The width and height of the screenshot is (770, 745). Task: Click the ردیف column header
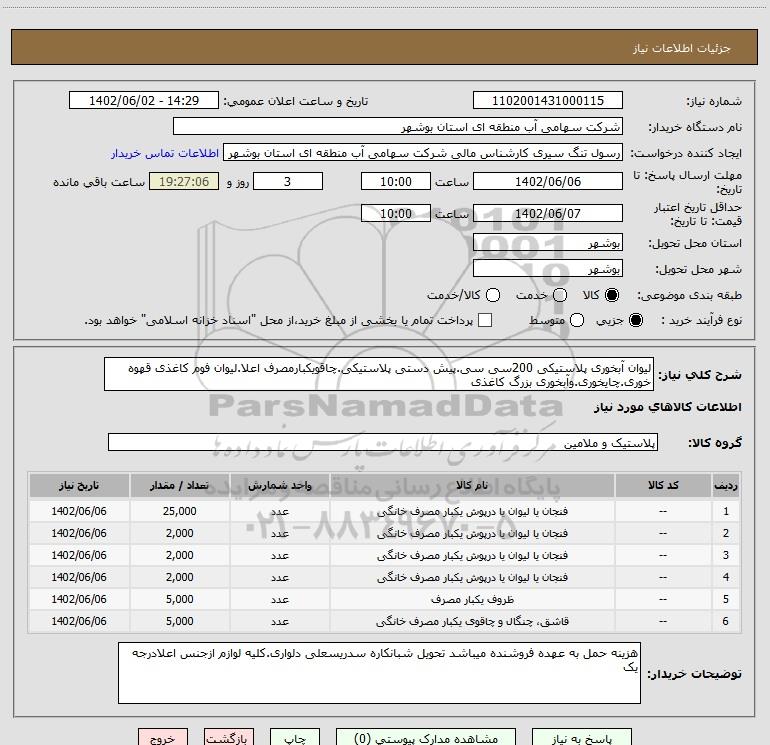726,485
